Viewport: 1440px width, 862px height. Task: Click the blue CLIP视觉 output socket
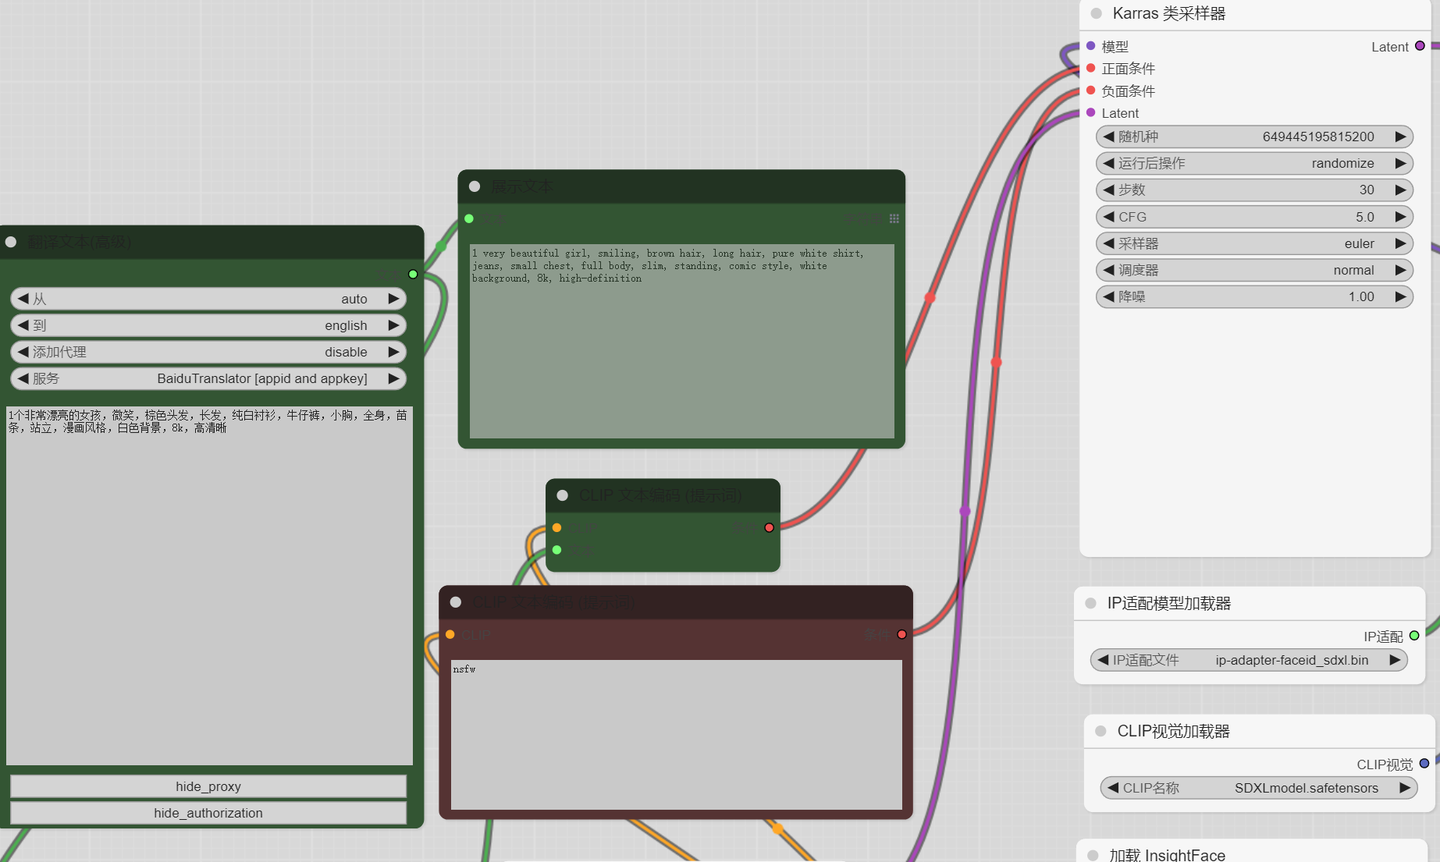[1424, 764]
